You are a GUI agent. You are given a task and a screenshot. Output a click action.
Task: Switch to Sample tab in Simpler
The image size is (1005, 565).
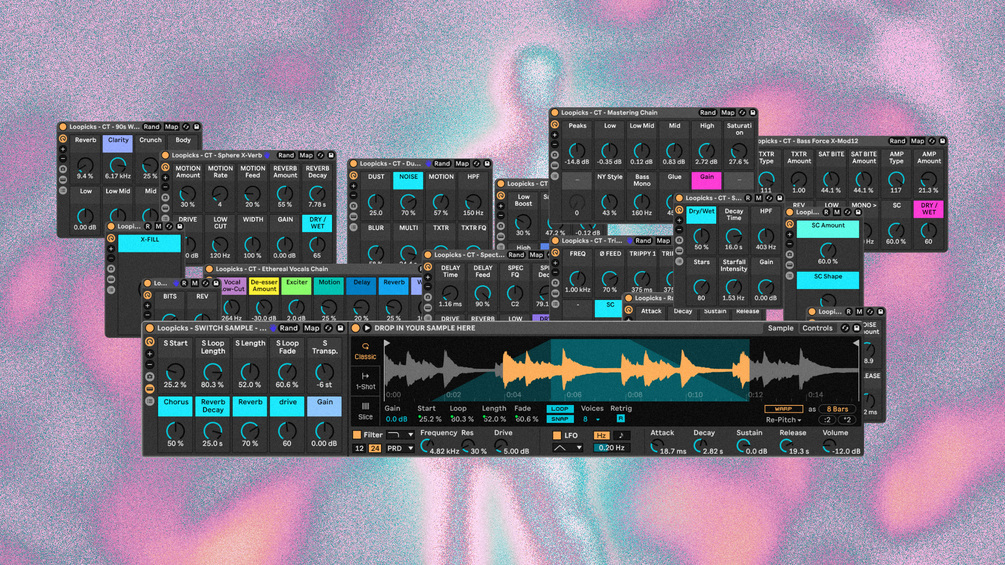coord(780,328)
